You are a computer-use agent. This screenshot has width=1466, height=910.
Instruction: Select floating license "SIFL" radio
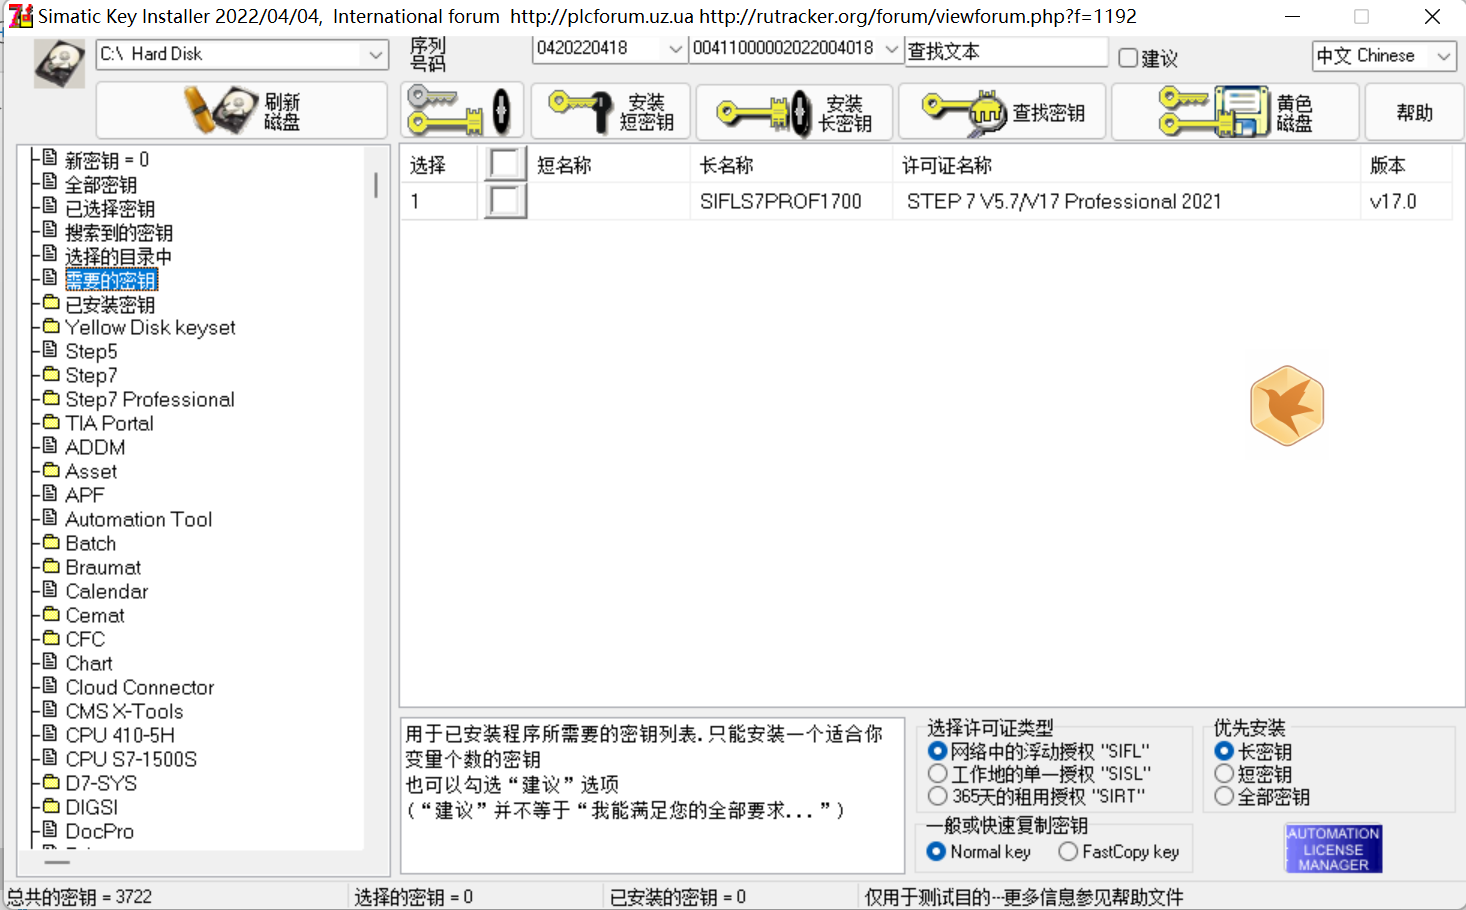[x=937, y=751]
